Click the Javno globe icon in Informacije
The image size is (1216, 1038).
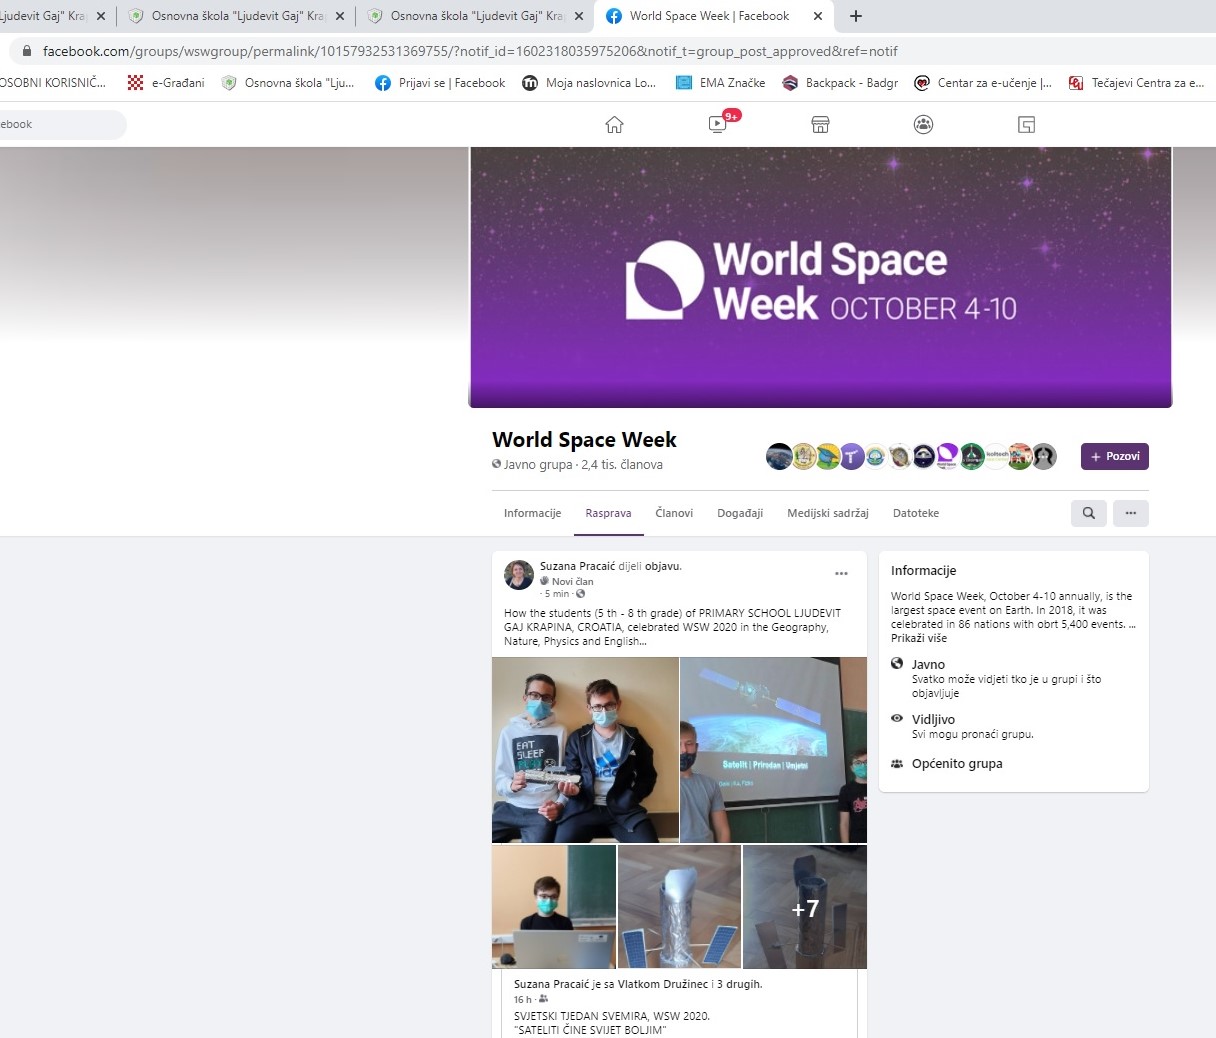(x=897, y=663)
